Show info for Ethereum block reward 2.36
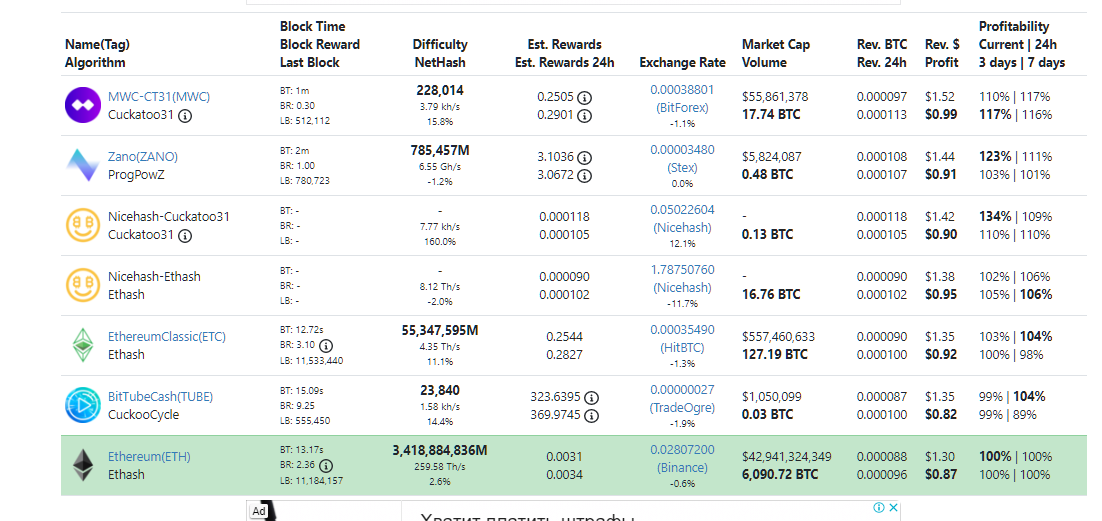This screenshot has height=521, width=1102. tap(326, 465)
